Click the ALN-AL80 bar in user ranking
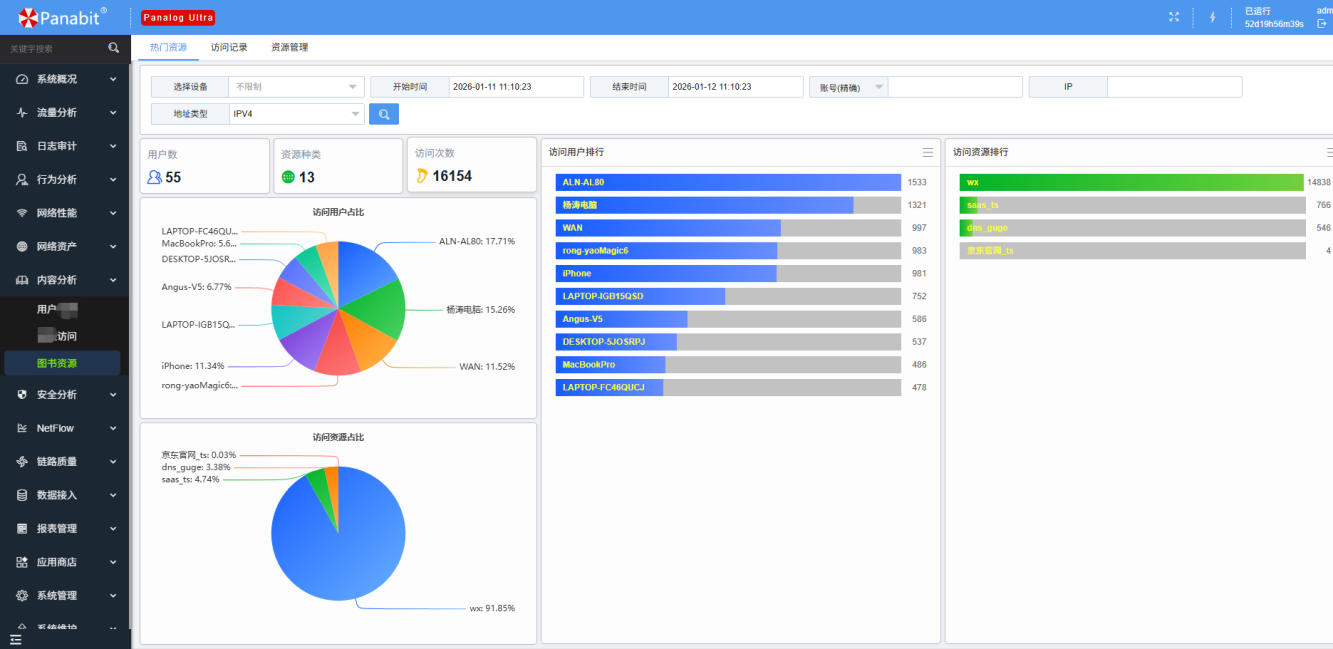The height and width of the screenshot is (649, 1333). coord(728,182)
